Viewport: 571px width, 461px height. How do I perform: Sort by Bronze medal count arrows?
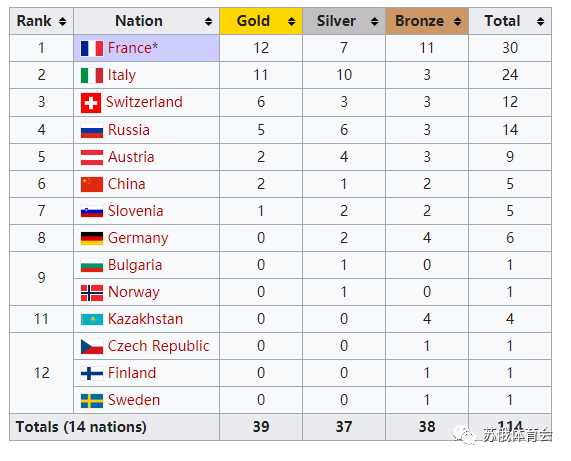pyautogui.click(x=457, y=21)
